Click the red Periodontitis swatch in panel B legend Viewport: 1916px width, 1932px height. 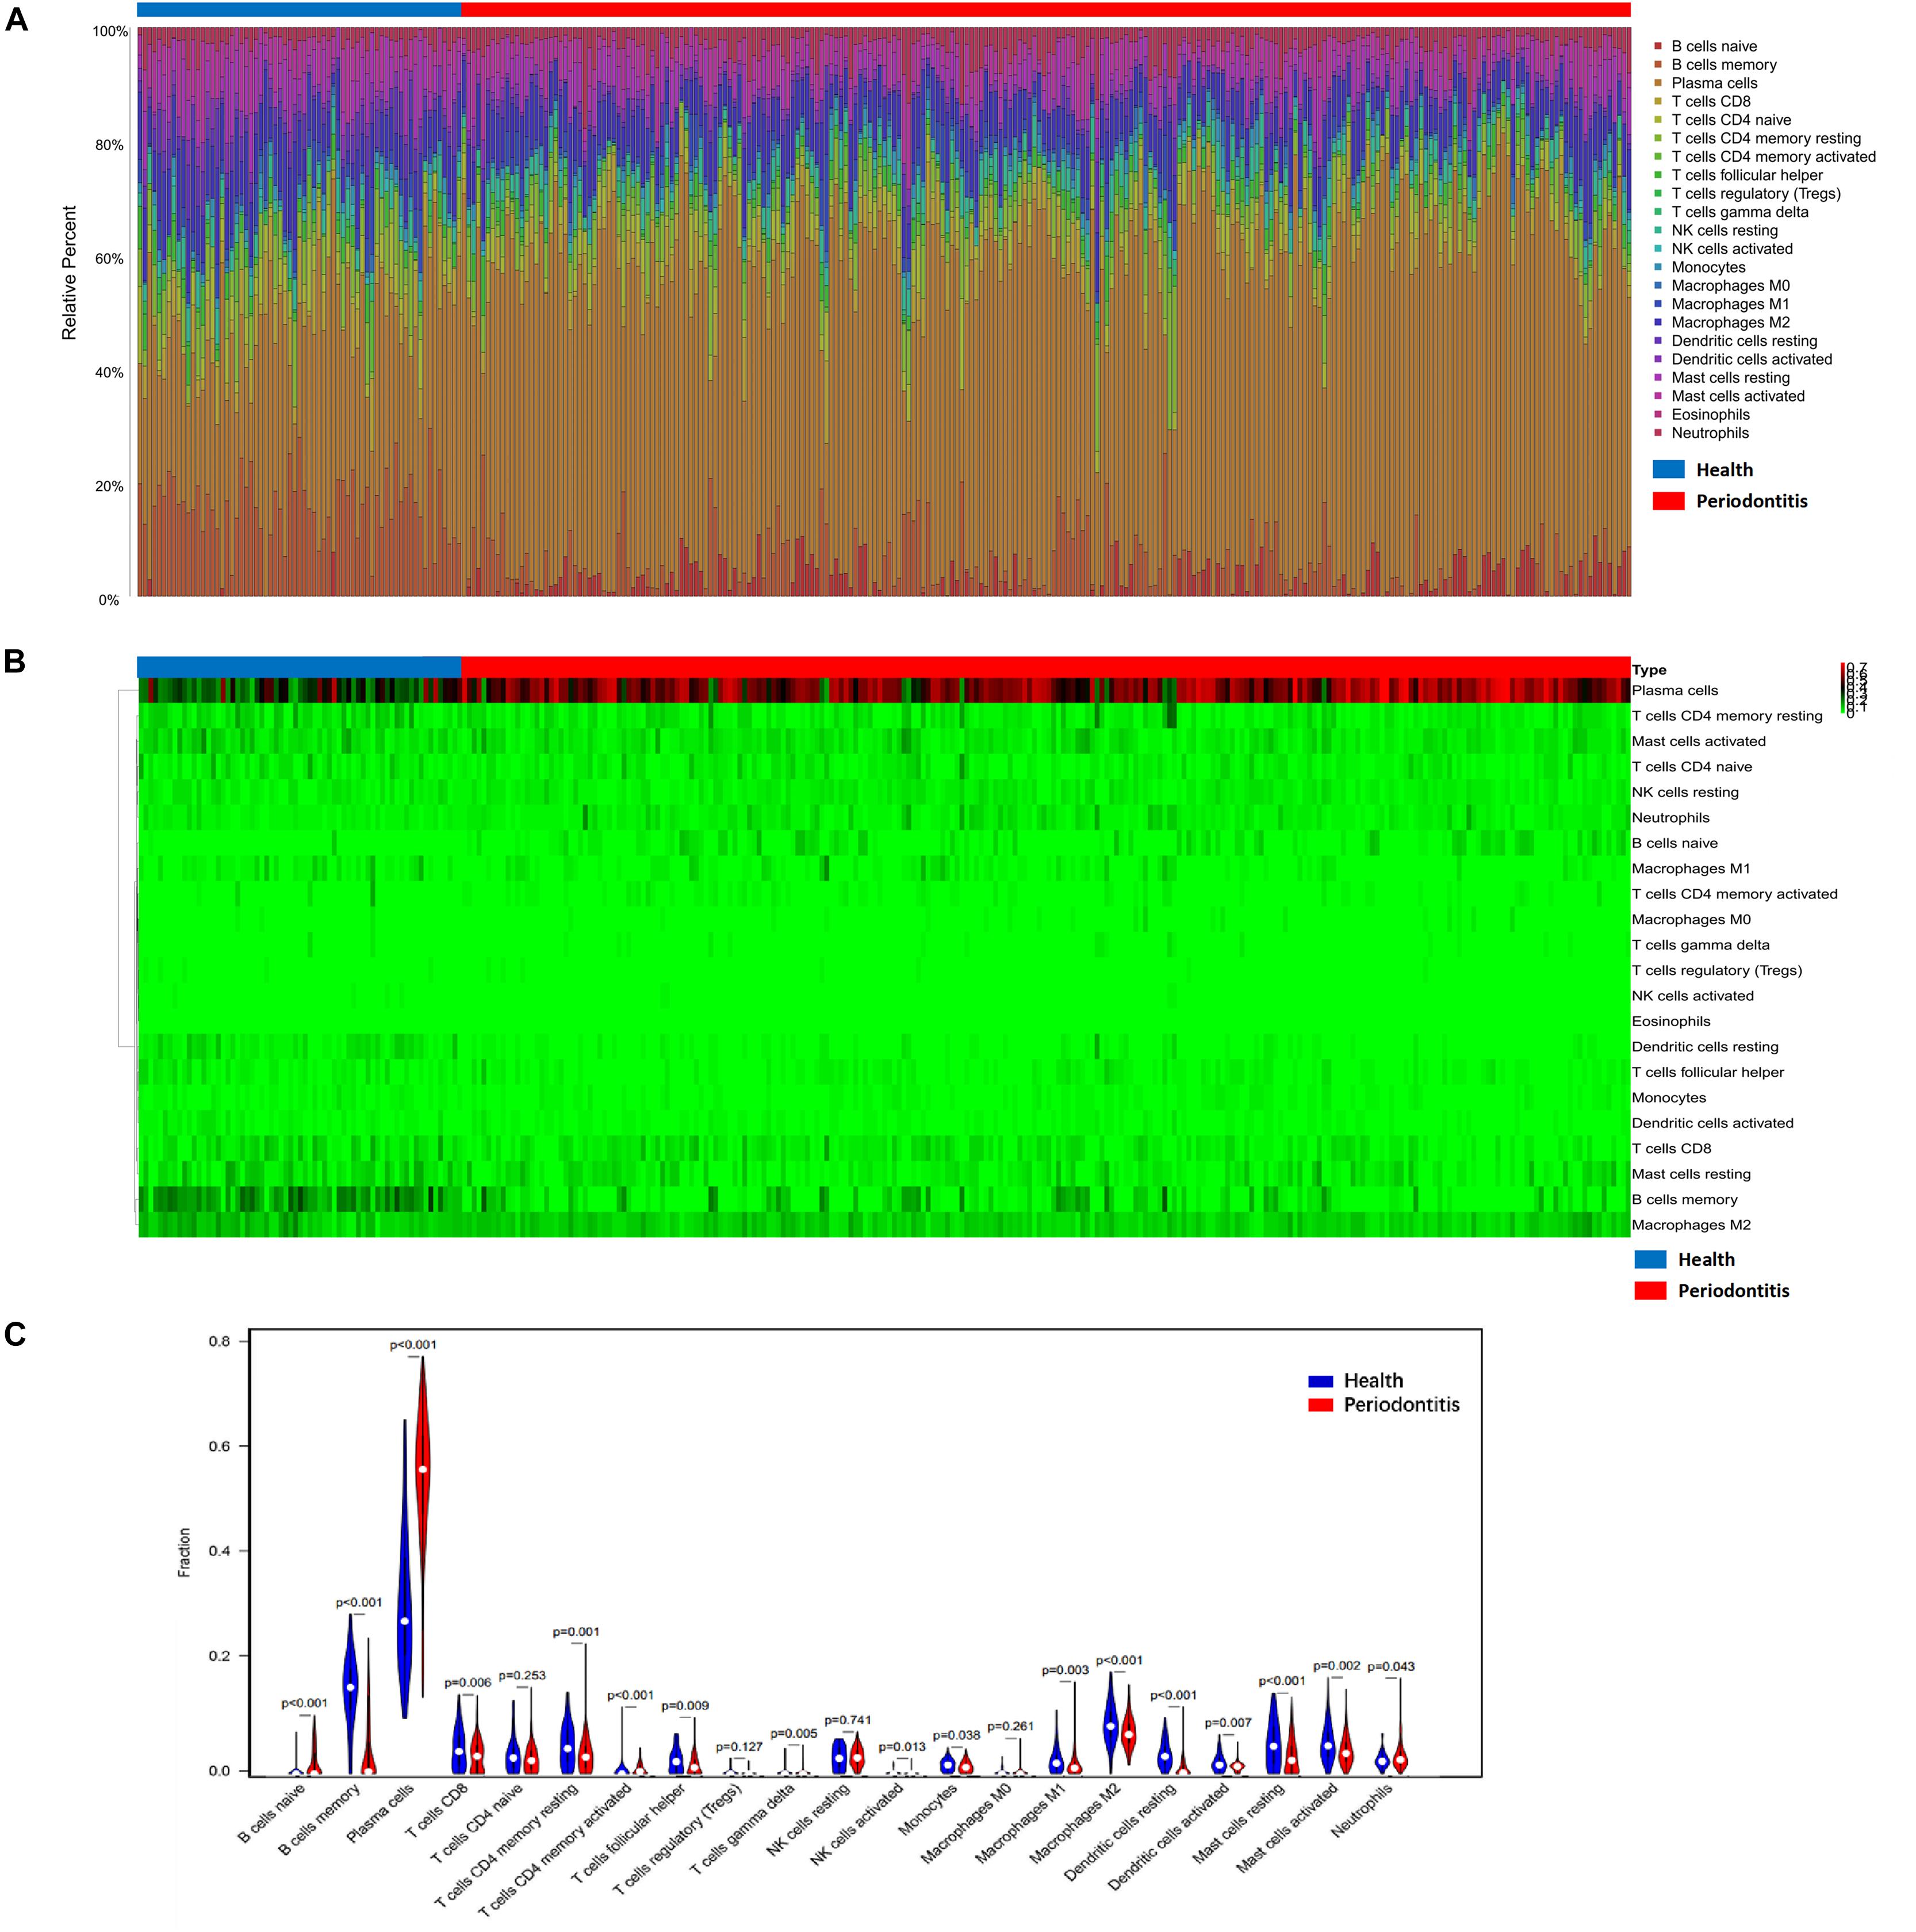pos(1650,1290)
